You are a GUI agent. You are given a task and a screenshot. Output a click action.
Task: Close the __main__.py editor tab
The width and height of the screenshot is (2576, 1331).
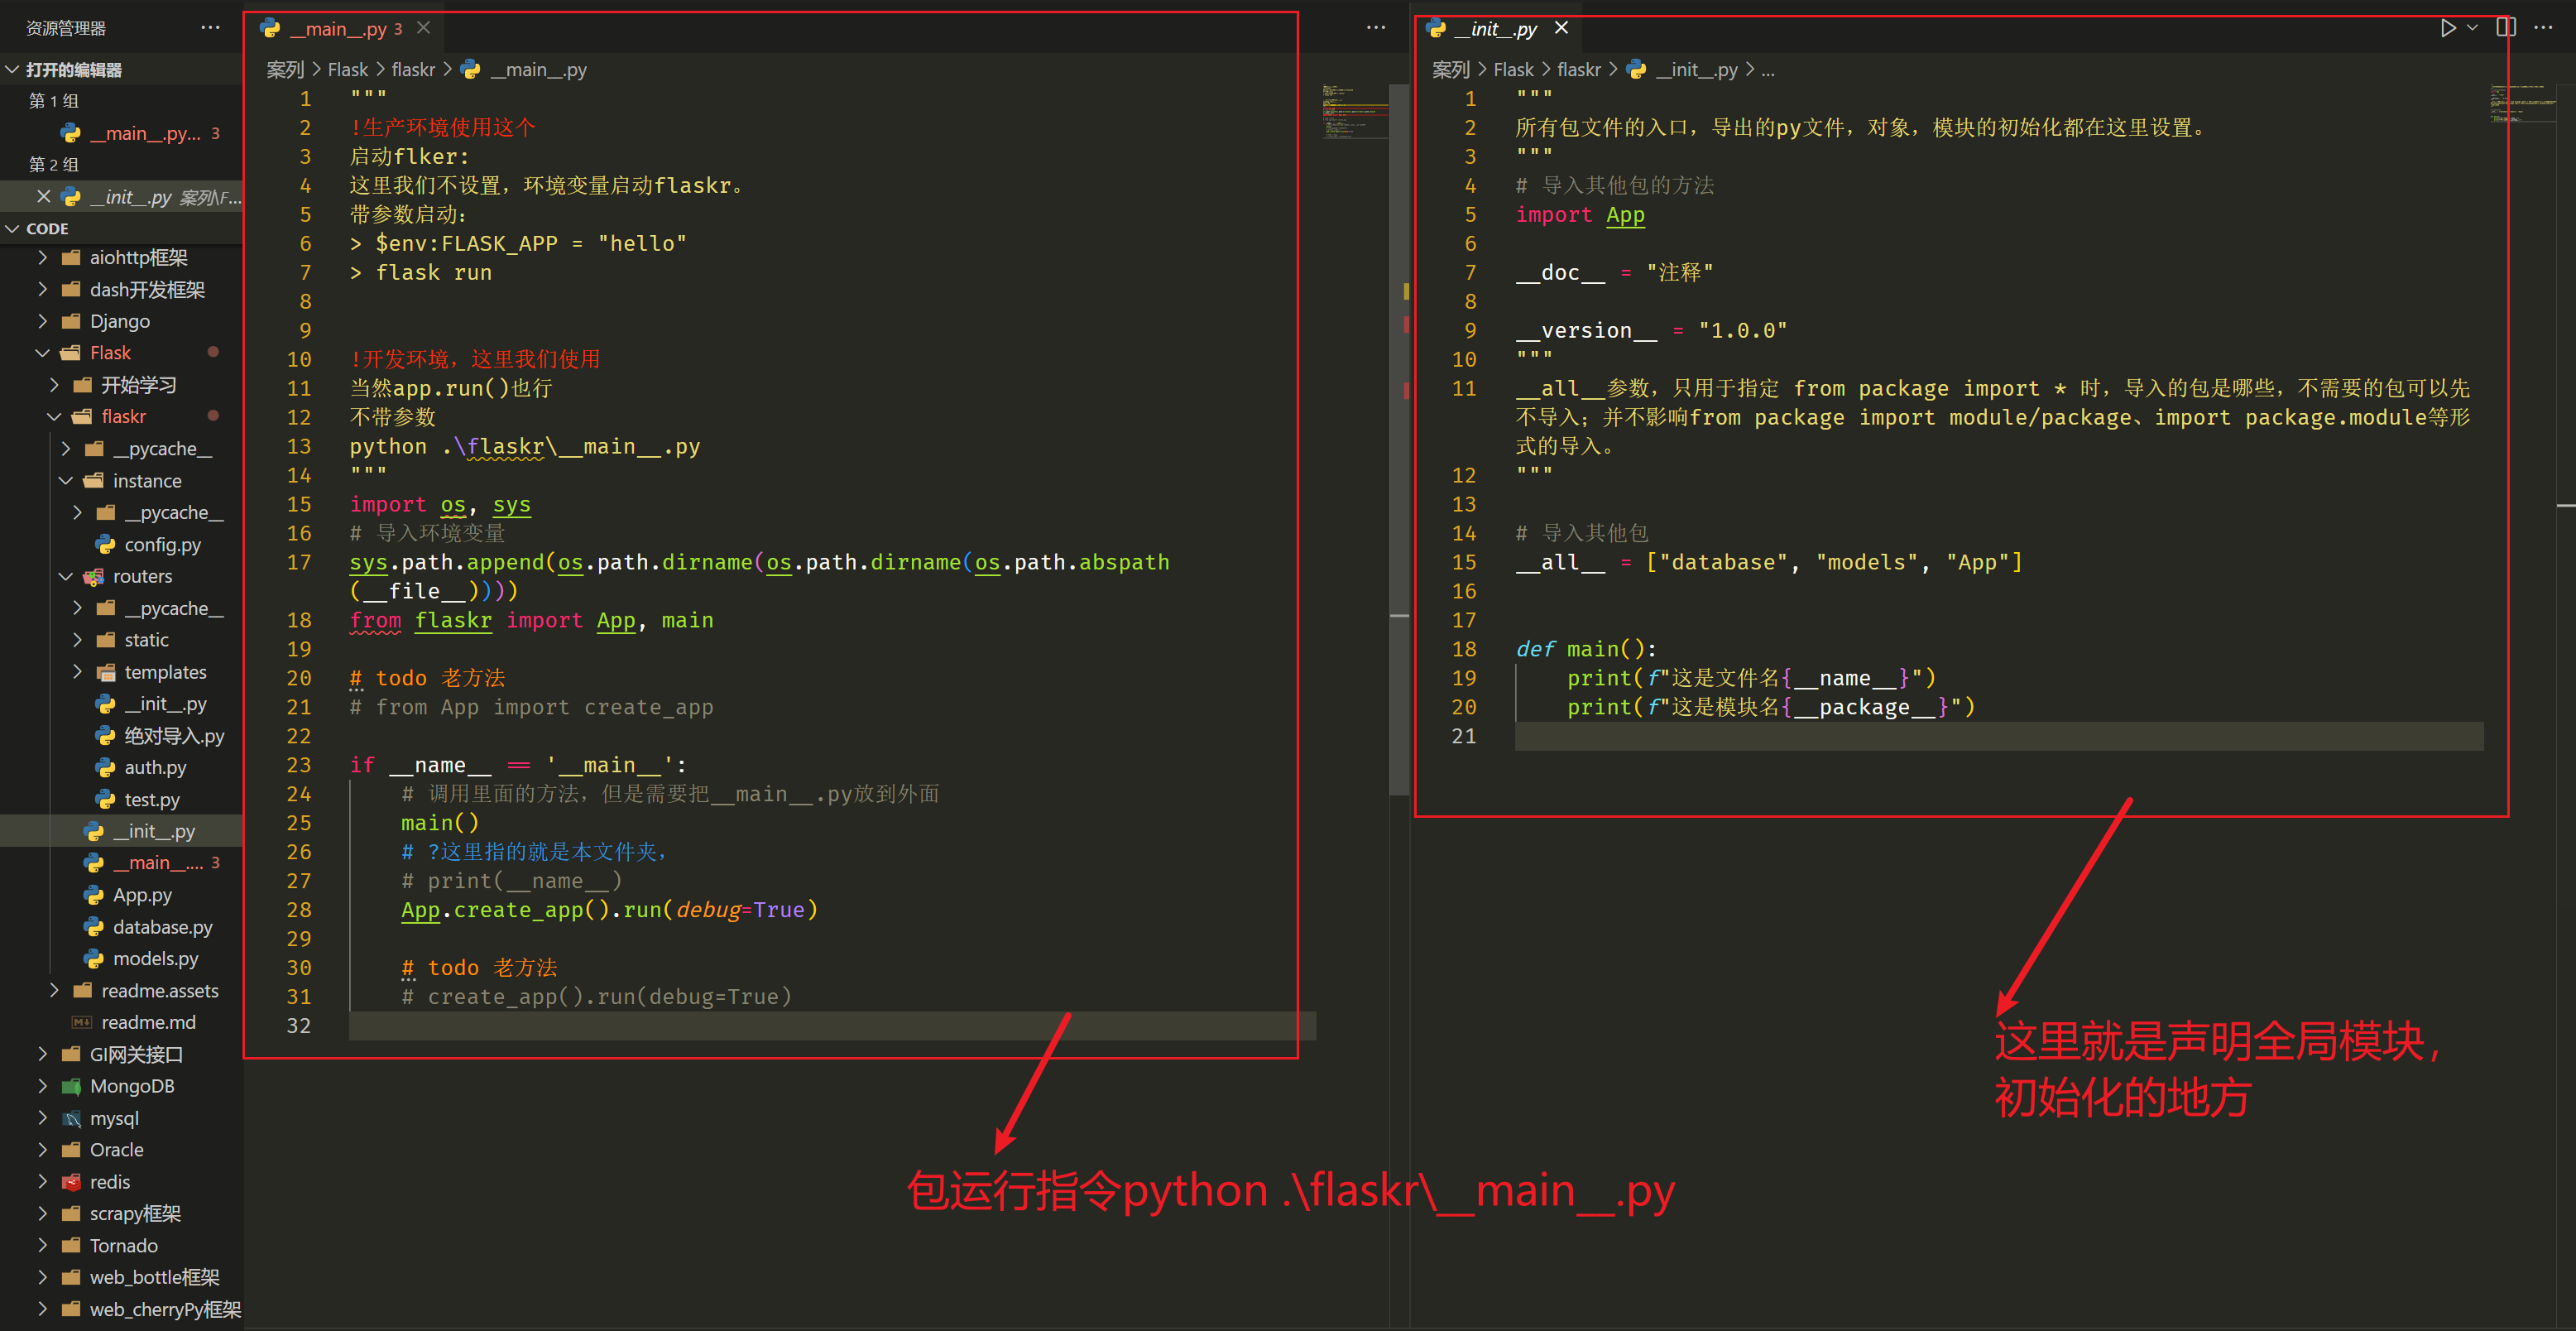click(x=424, y=28)
